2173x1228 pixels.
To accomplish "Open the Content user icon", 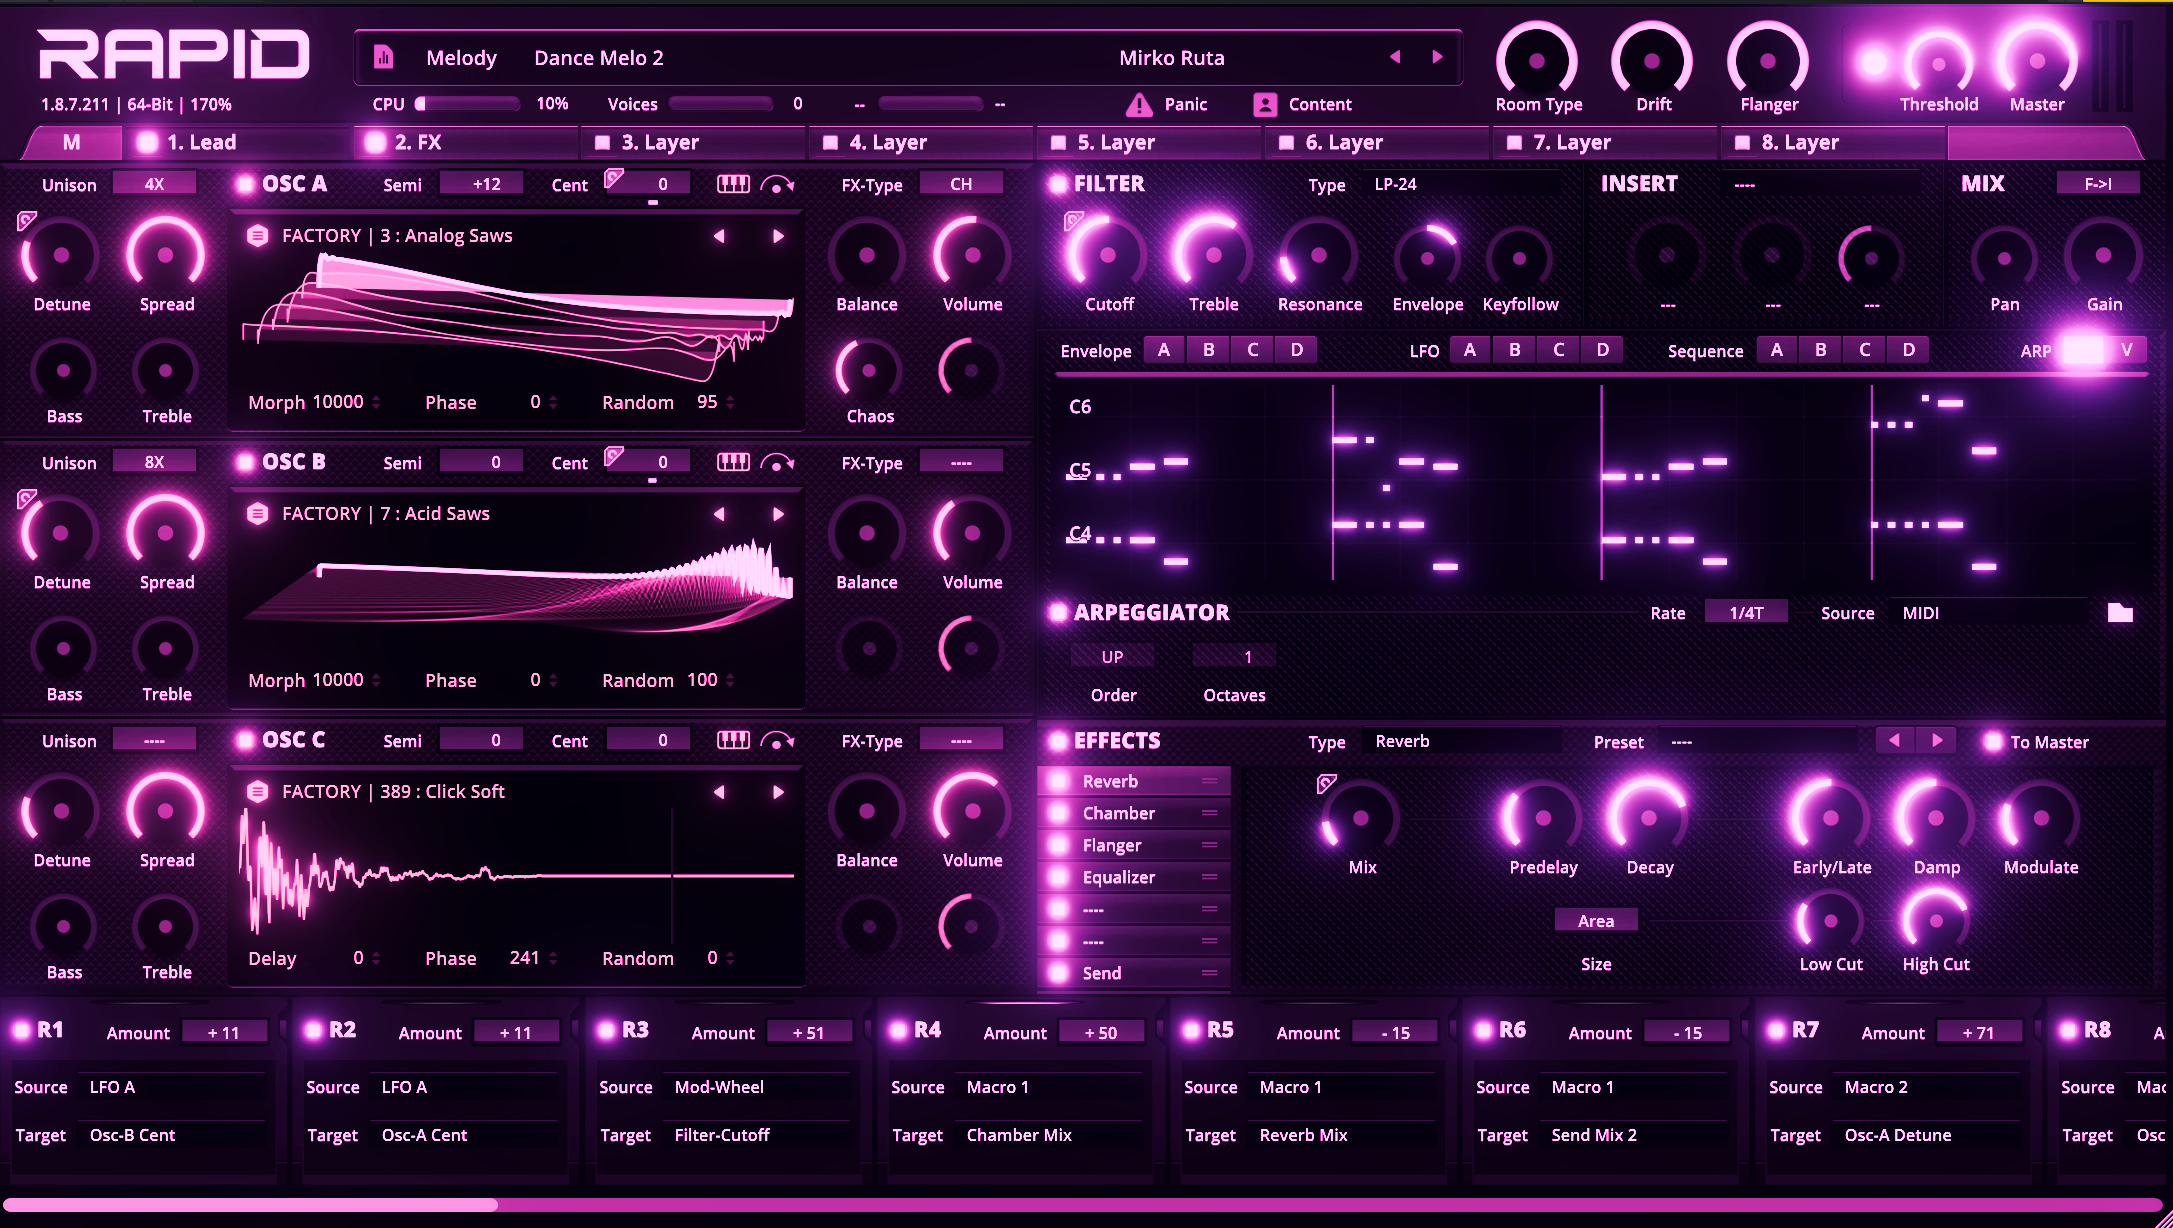I will pos(1265,104).
